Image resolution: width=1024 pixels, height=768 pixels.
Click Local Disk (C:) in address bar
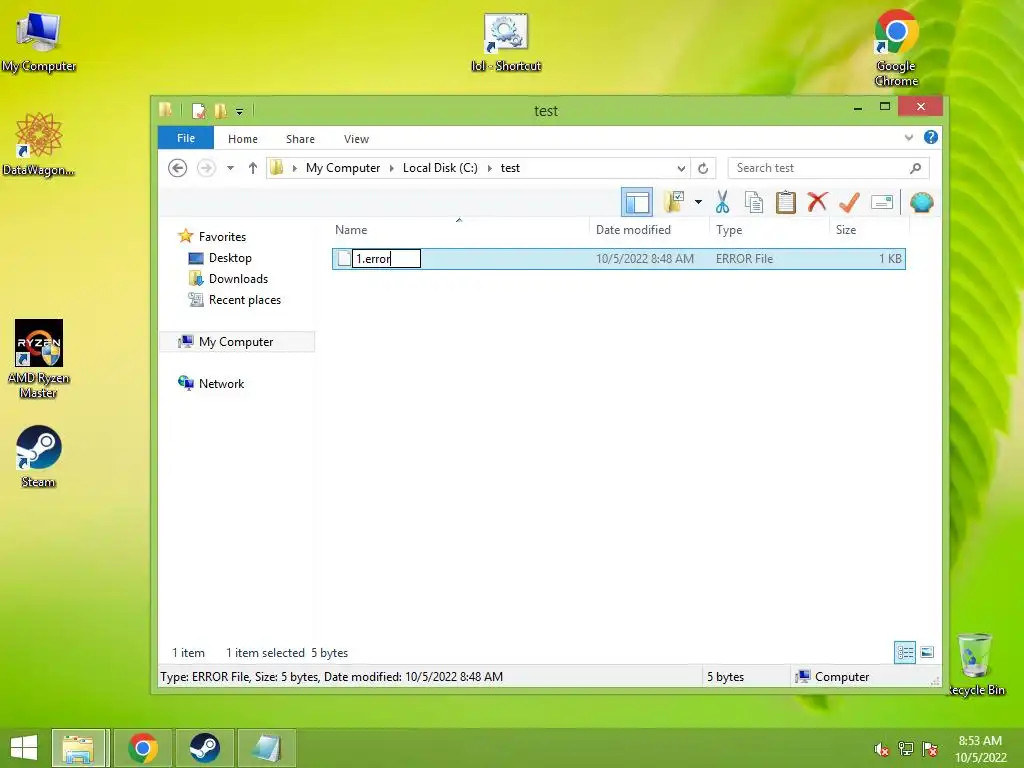(440, 168)
